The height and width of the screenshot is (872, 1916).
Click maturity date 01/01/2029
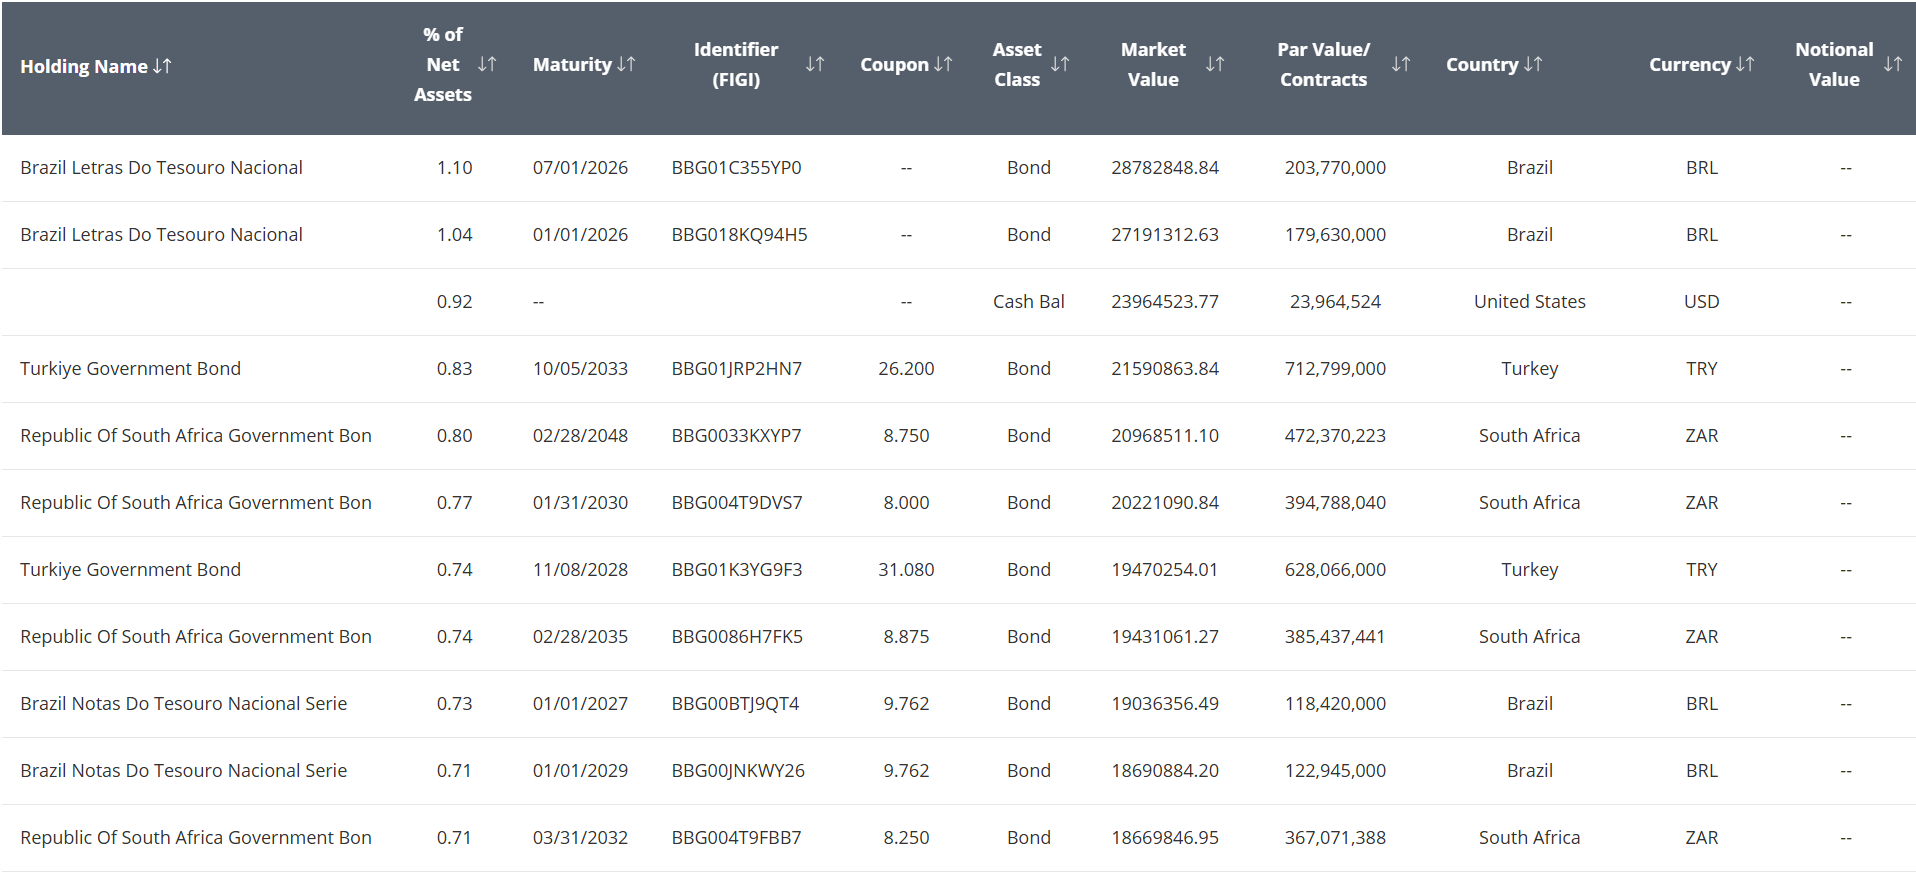pos(580,770)
